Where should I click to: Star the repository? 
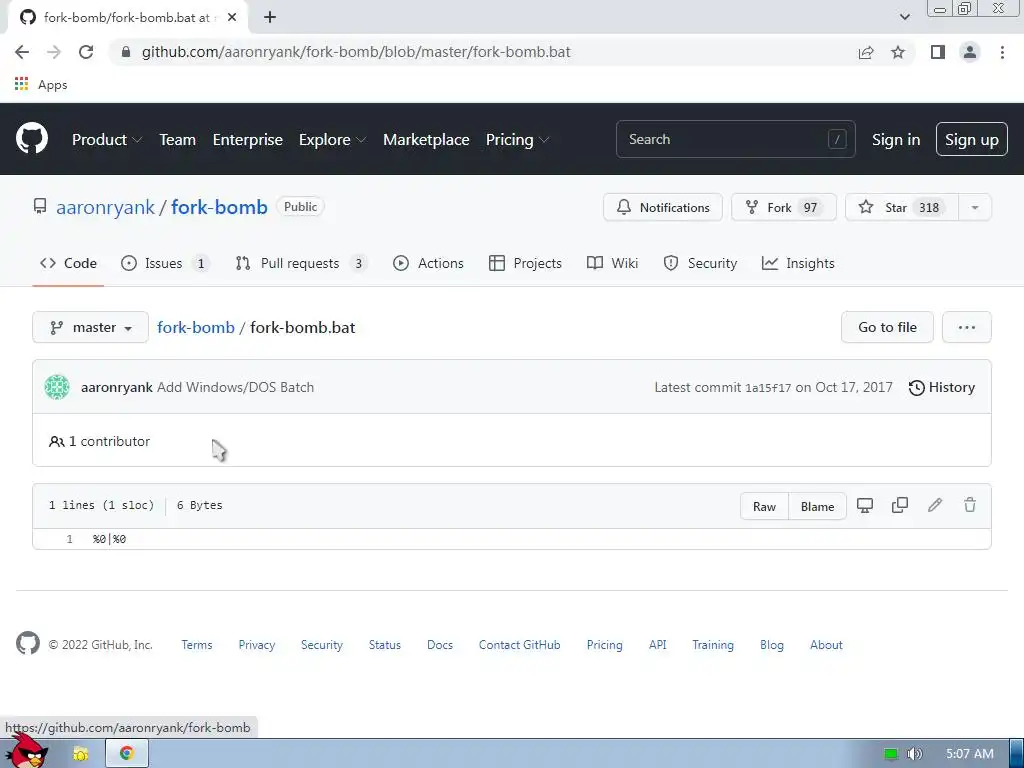(902, 207)
